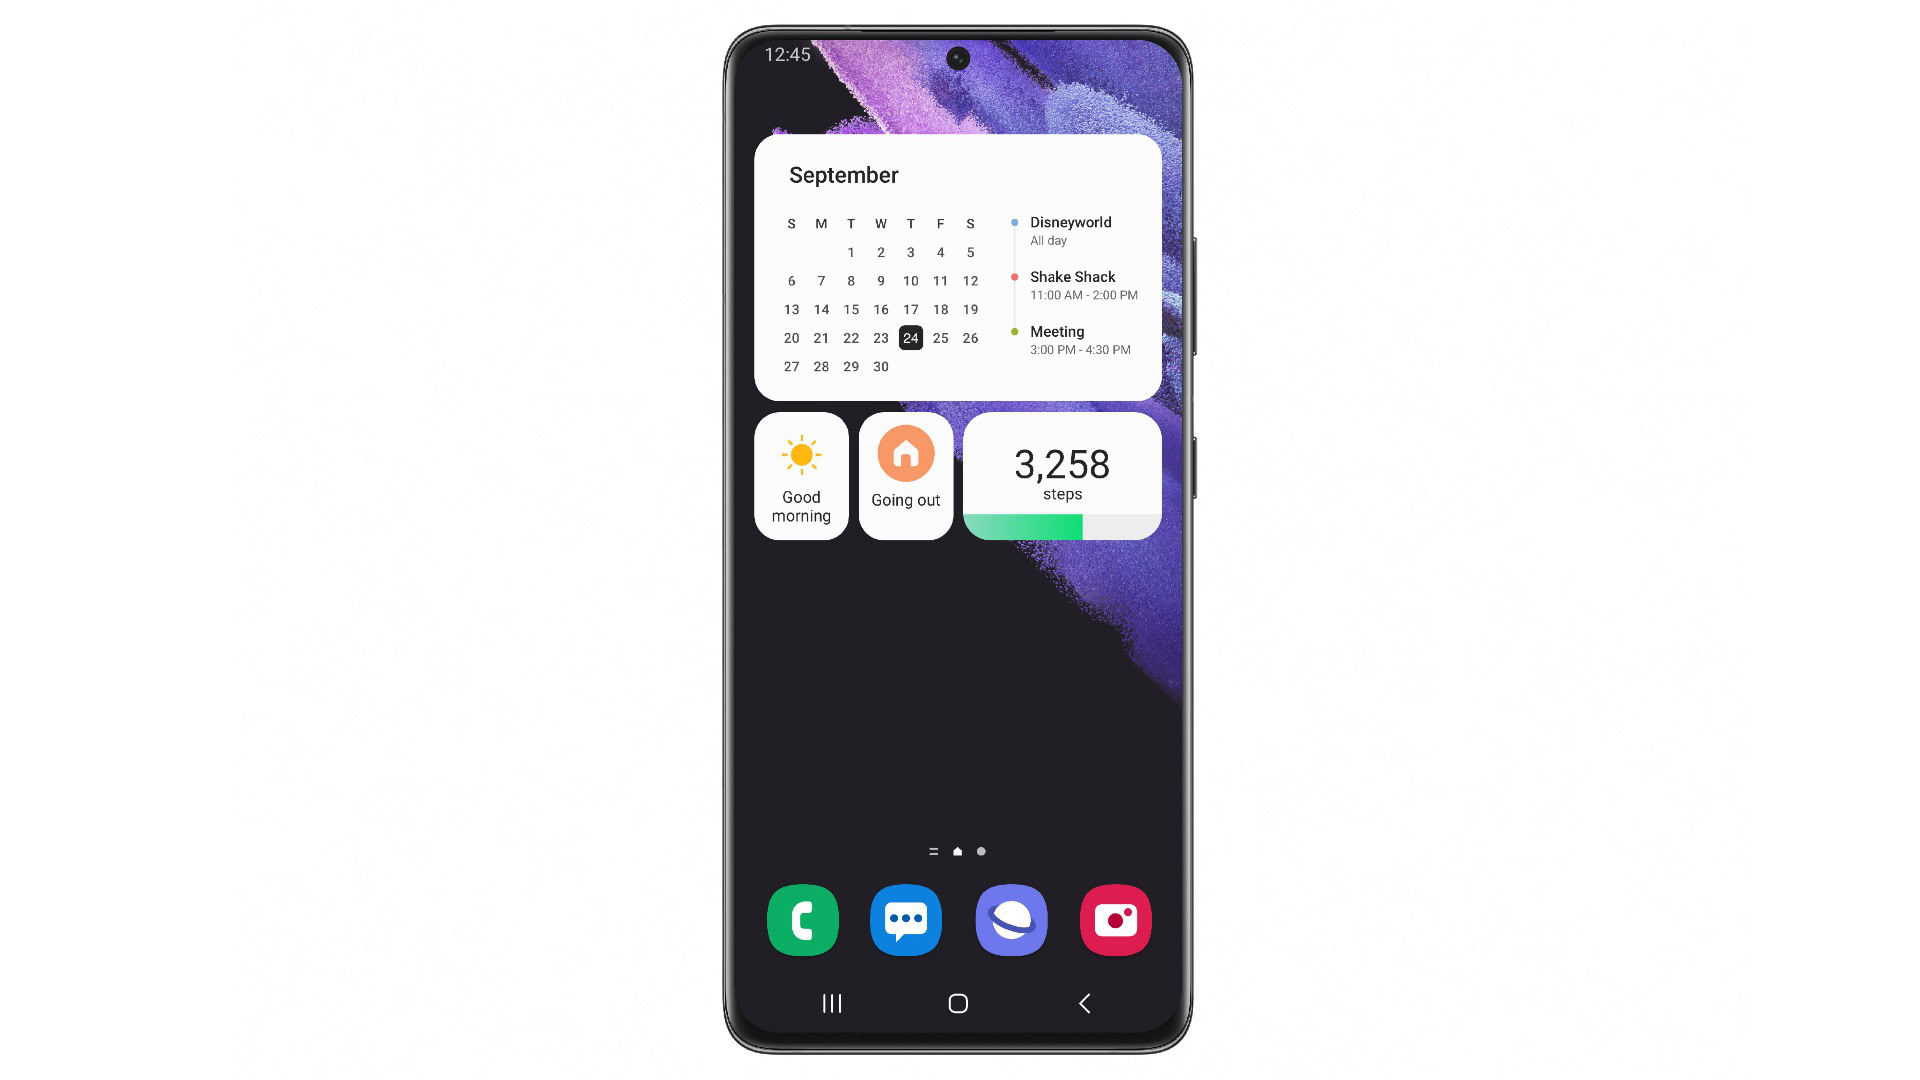Open the Messaging app

(x=906, y=919)
